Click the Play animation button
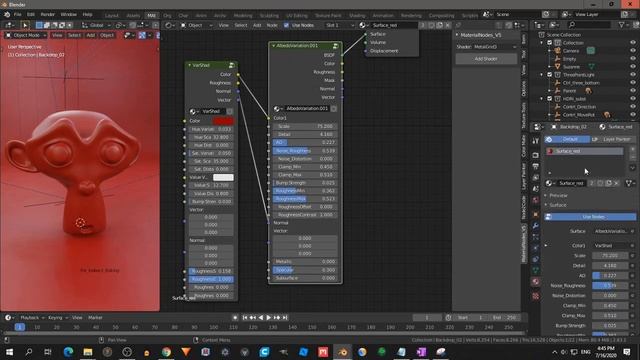 point(268,318)
